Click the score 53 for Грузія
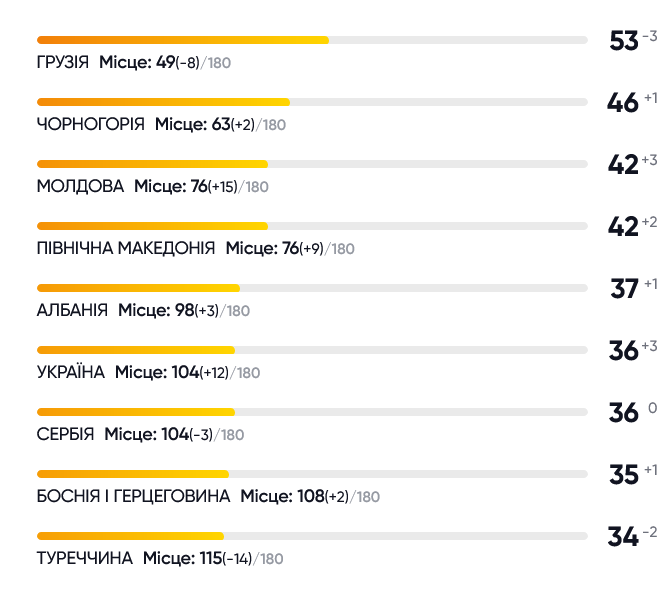This screenshot has height=591, width=670. pyautogui.click(x=624, y=41)
